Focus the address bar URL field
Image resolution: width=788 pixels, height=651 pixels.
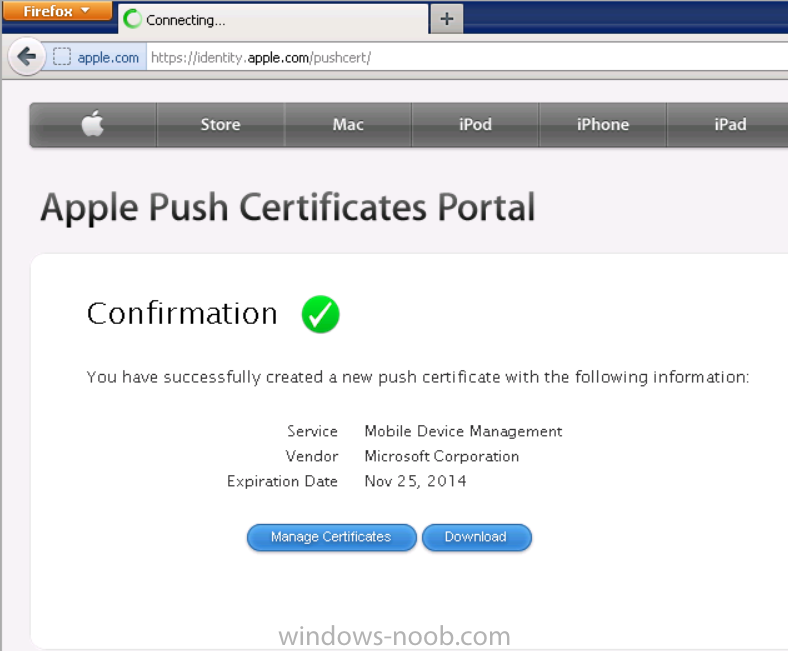[x=467, y=58]
